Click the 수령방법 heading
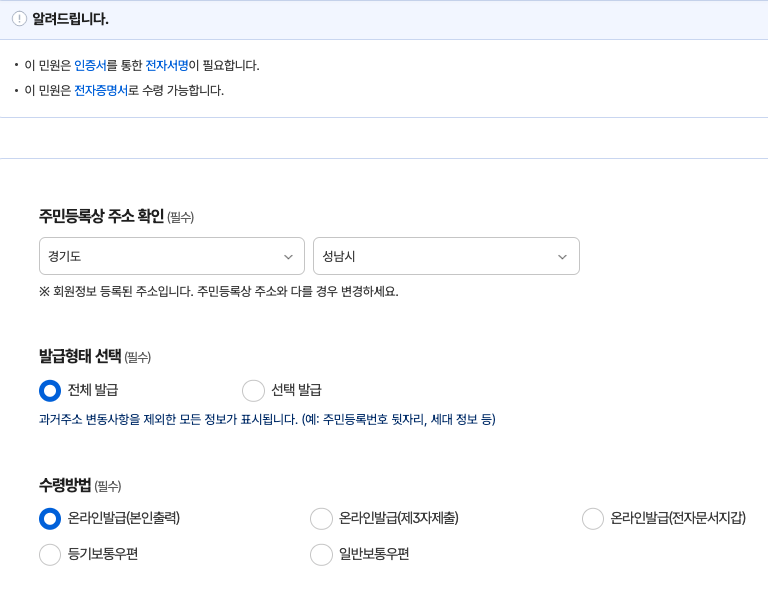Viewport: 768px width, 606px height. pos(65,485)
